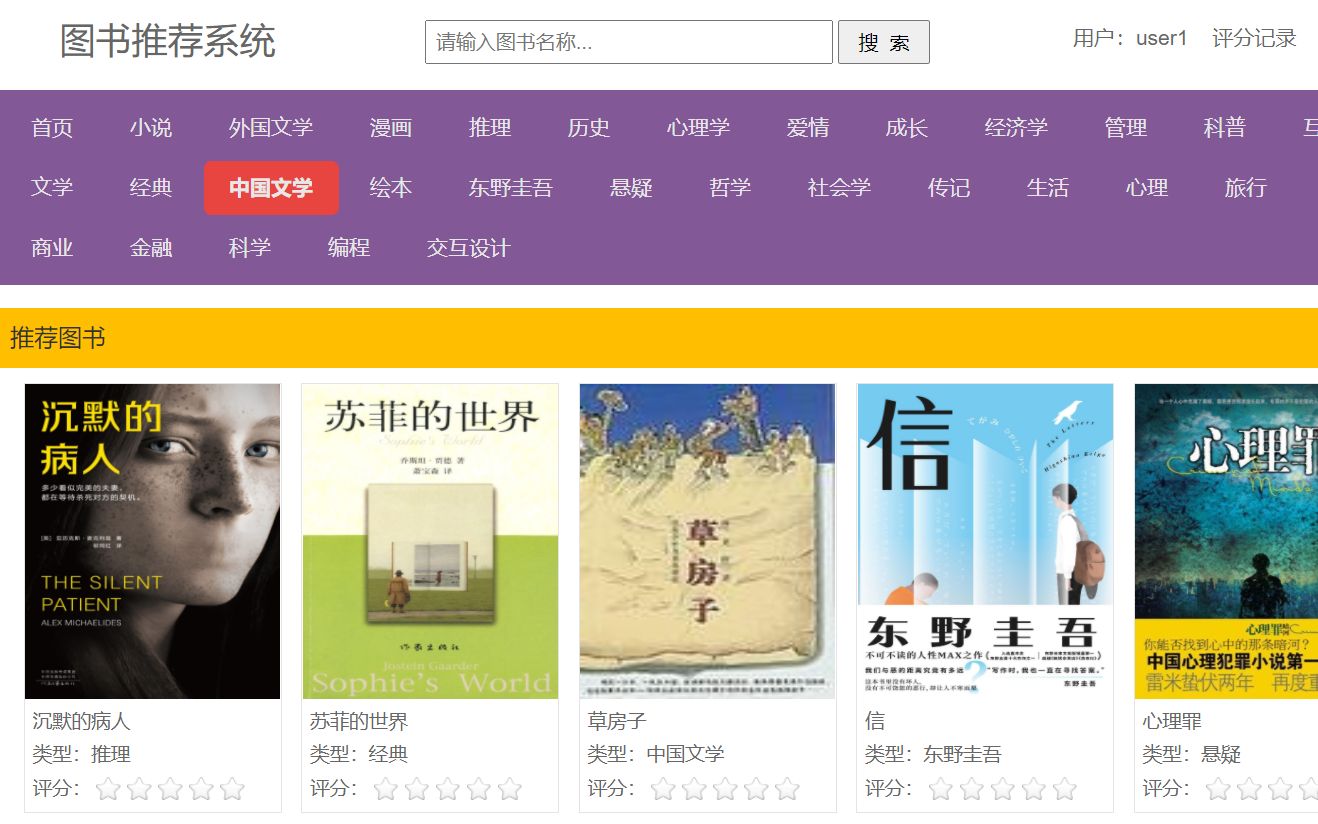Open the 生活 category
This screenshot has width=1318, height=824.
(x=1048, y=188)
